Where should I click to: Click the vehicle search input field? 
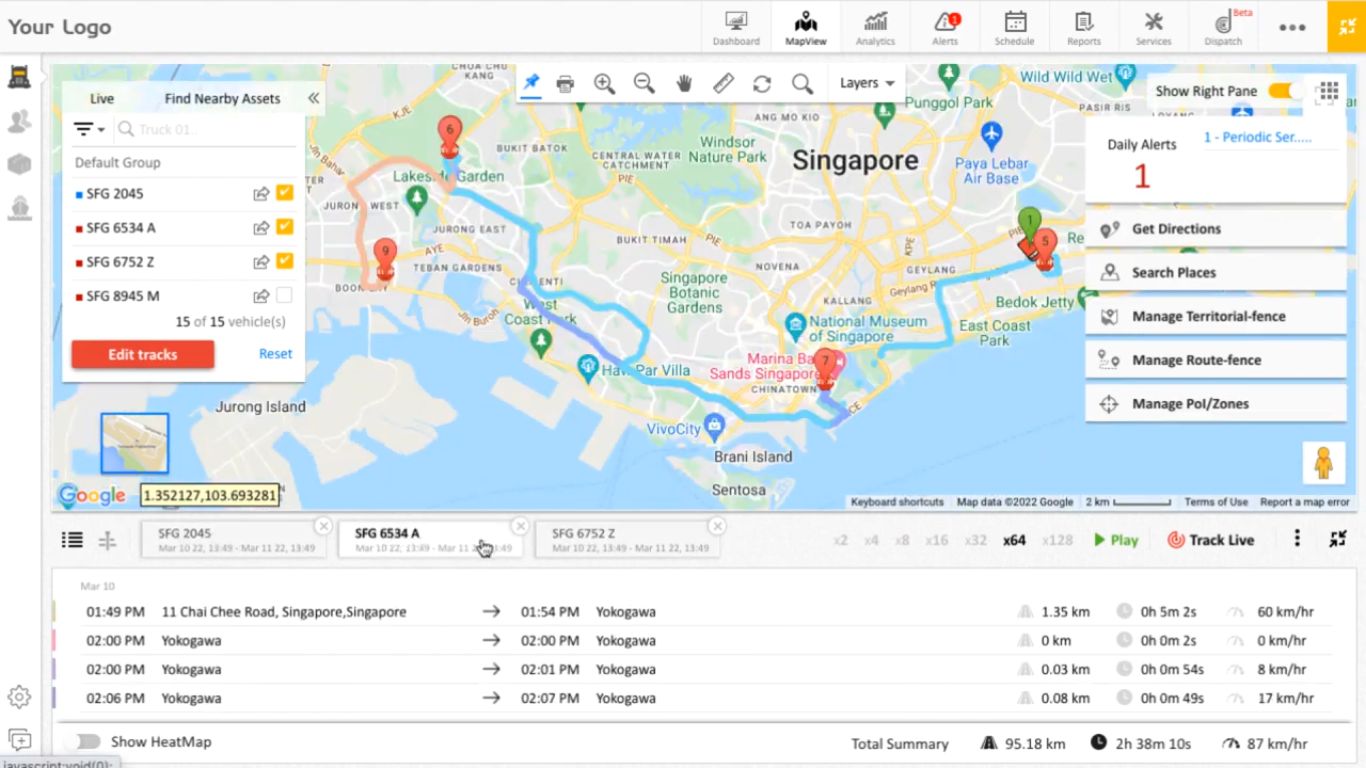point(206,129)
